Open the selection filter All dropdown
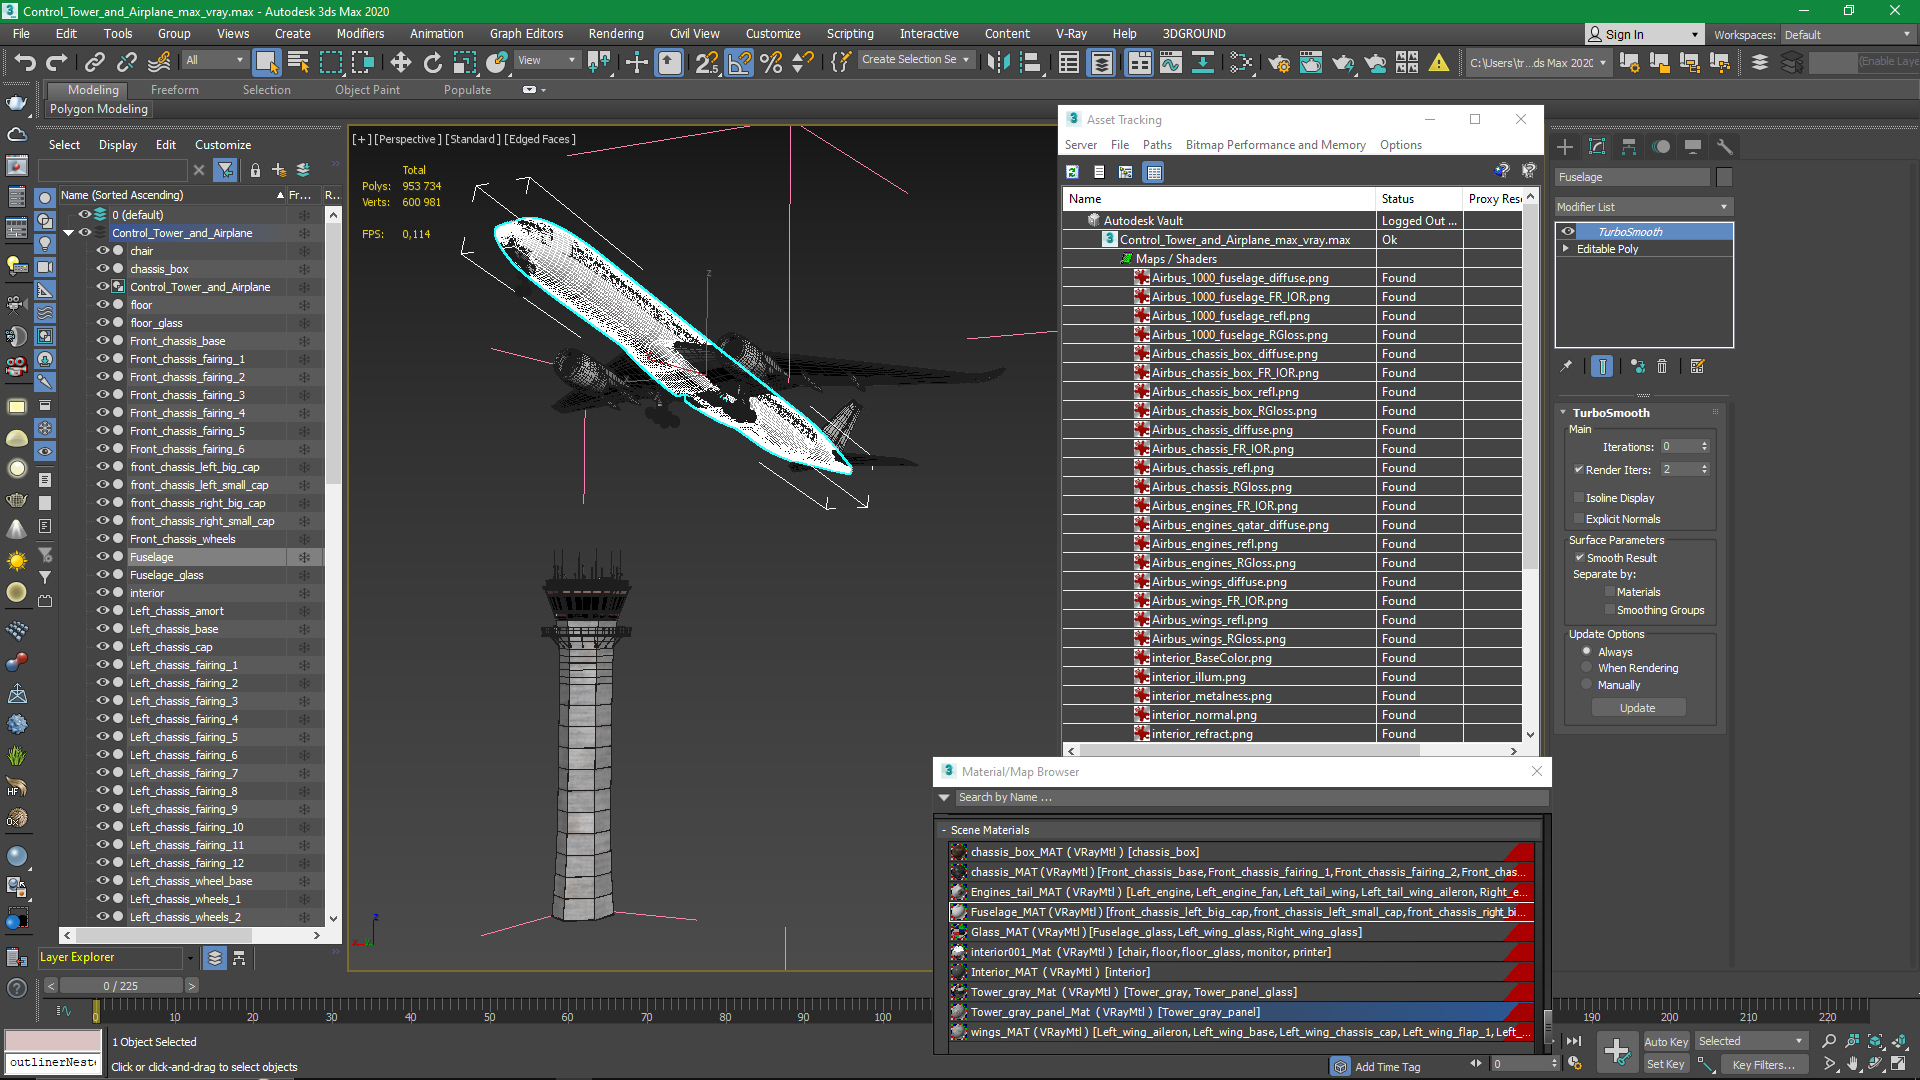The width and height of the screenshot is (1920, 1080). tap(214, 61)
